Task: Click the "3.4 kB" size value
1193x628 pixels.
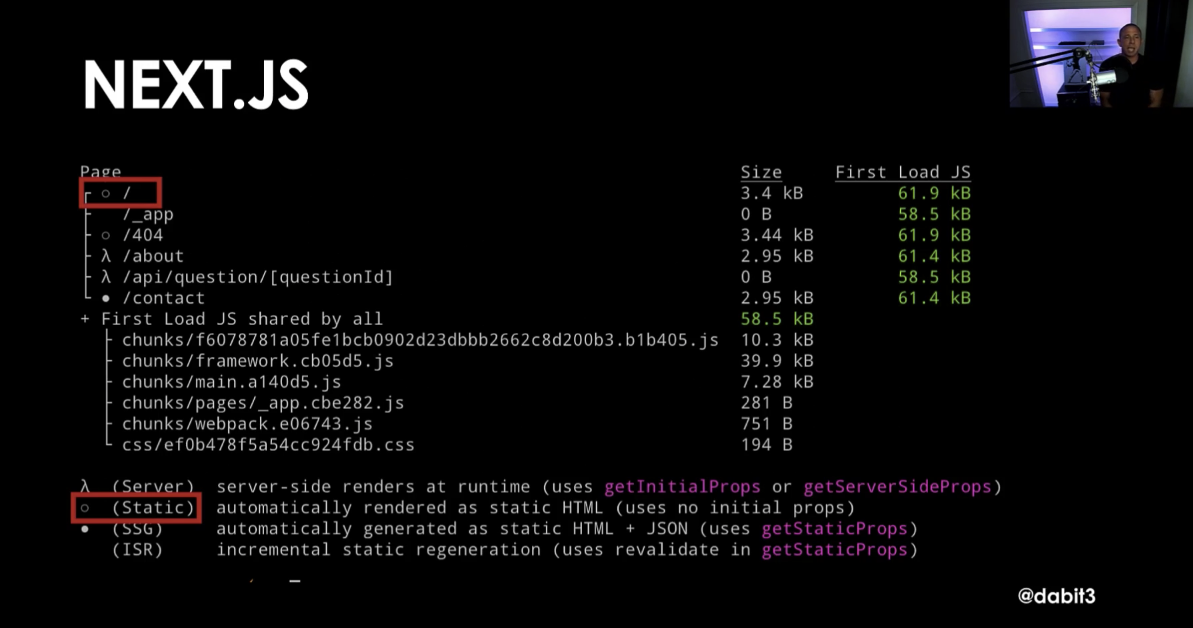Action: pos(771,193)
